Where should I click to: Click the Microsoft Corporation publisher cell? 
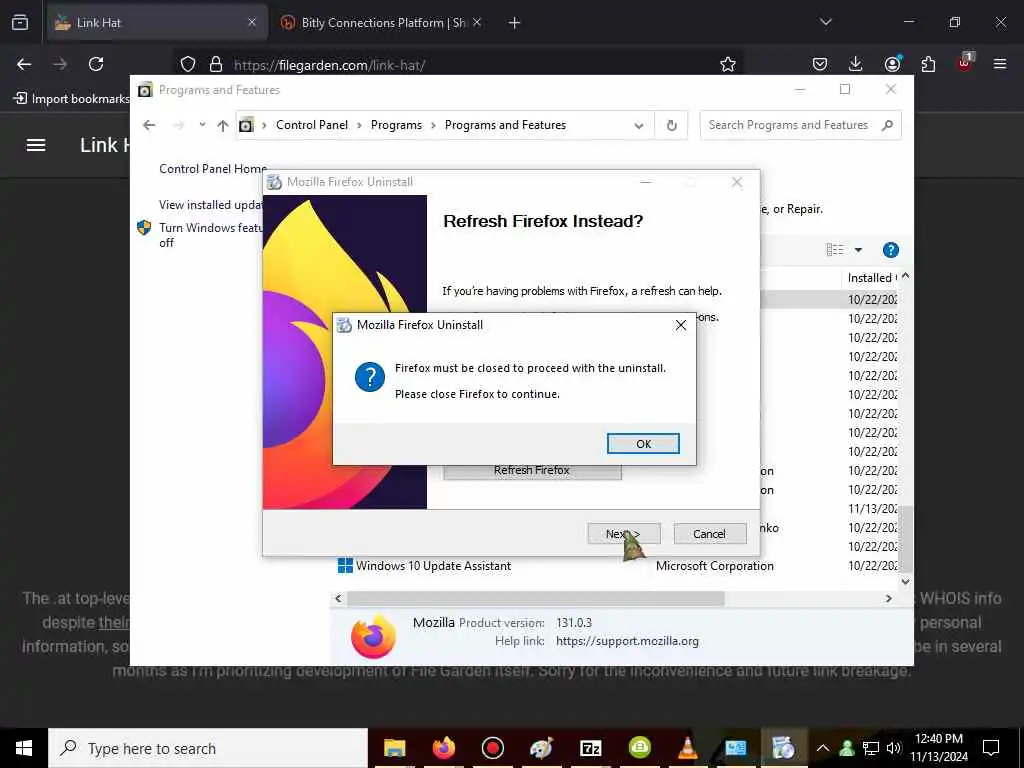coord(715,566)
